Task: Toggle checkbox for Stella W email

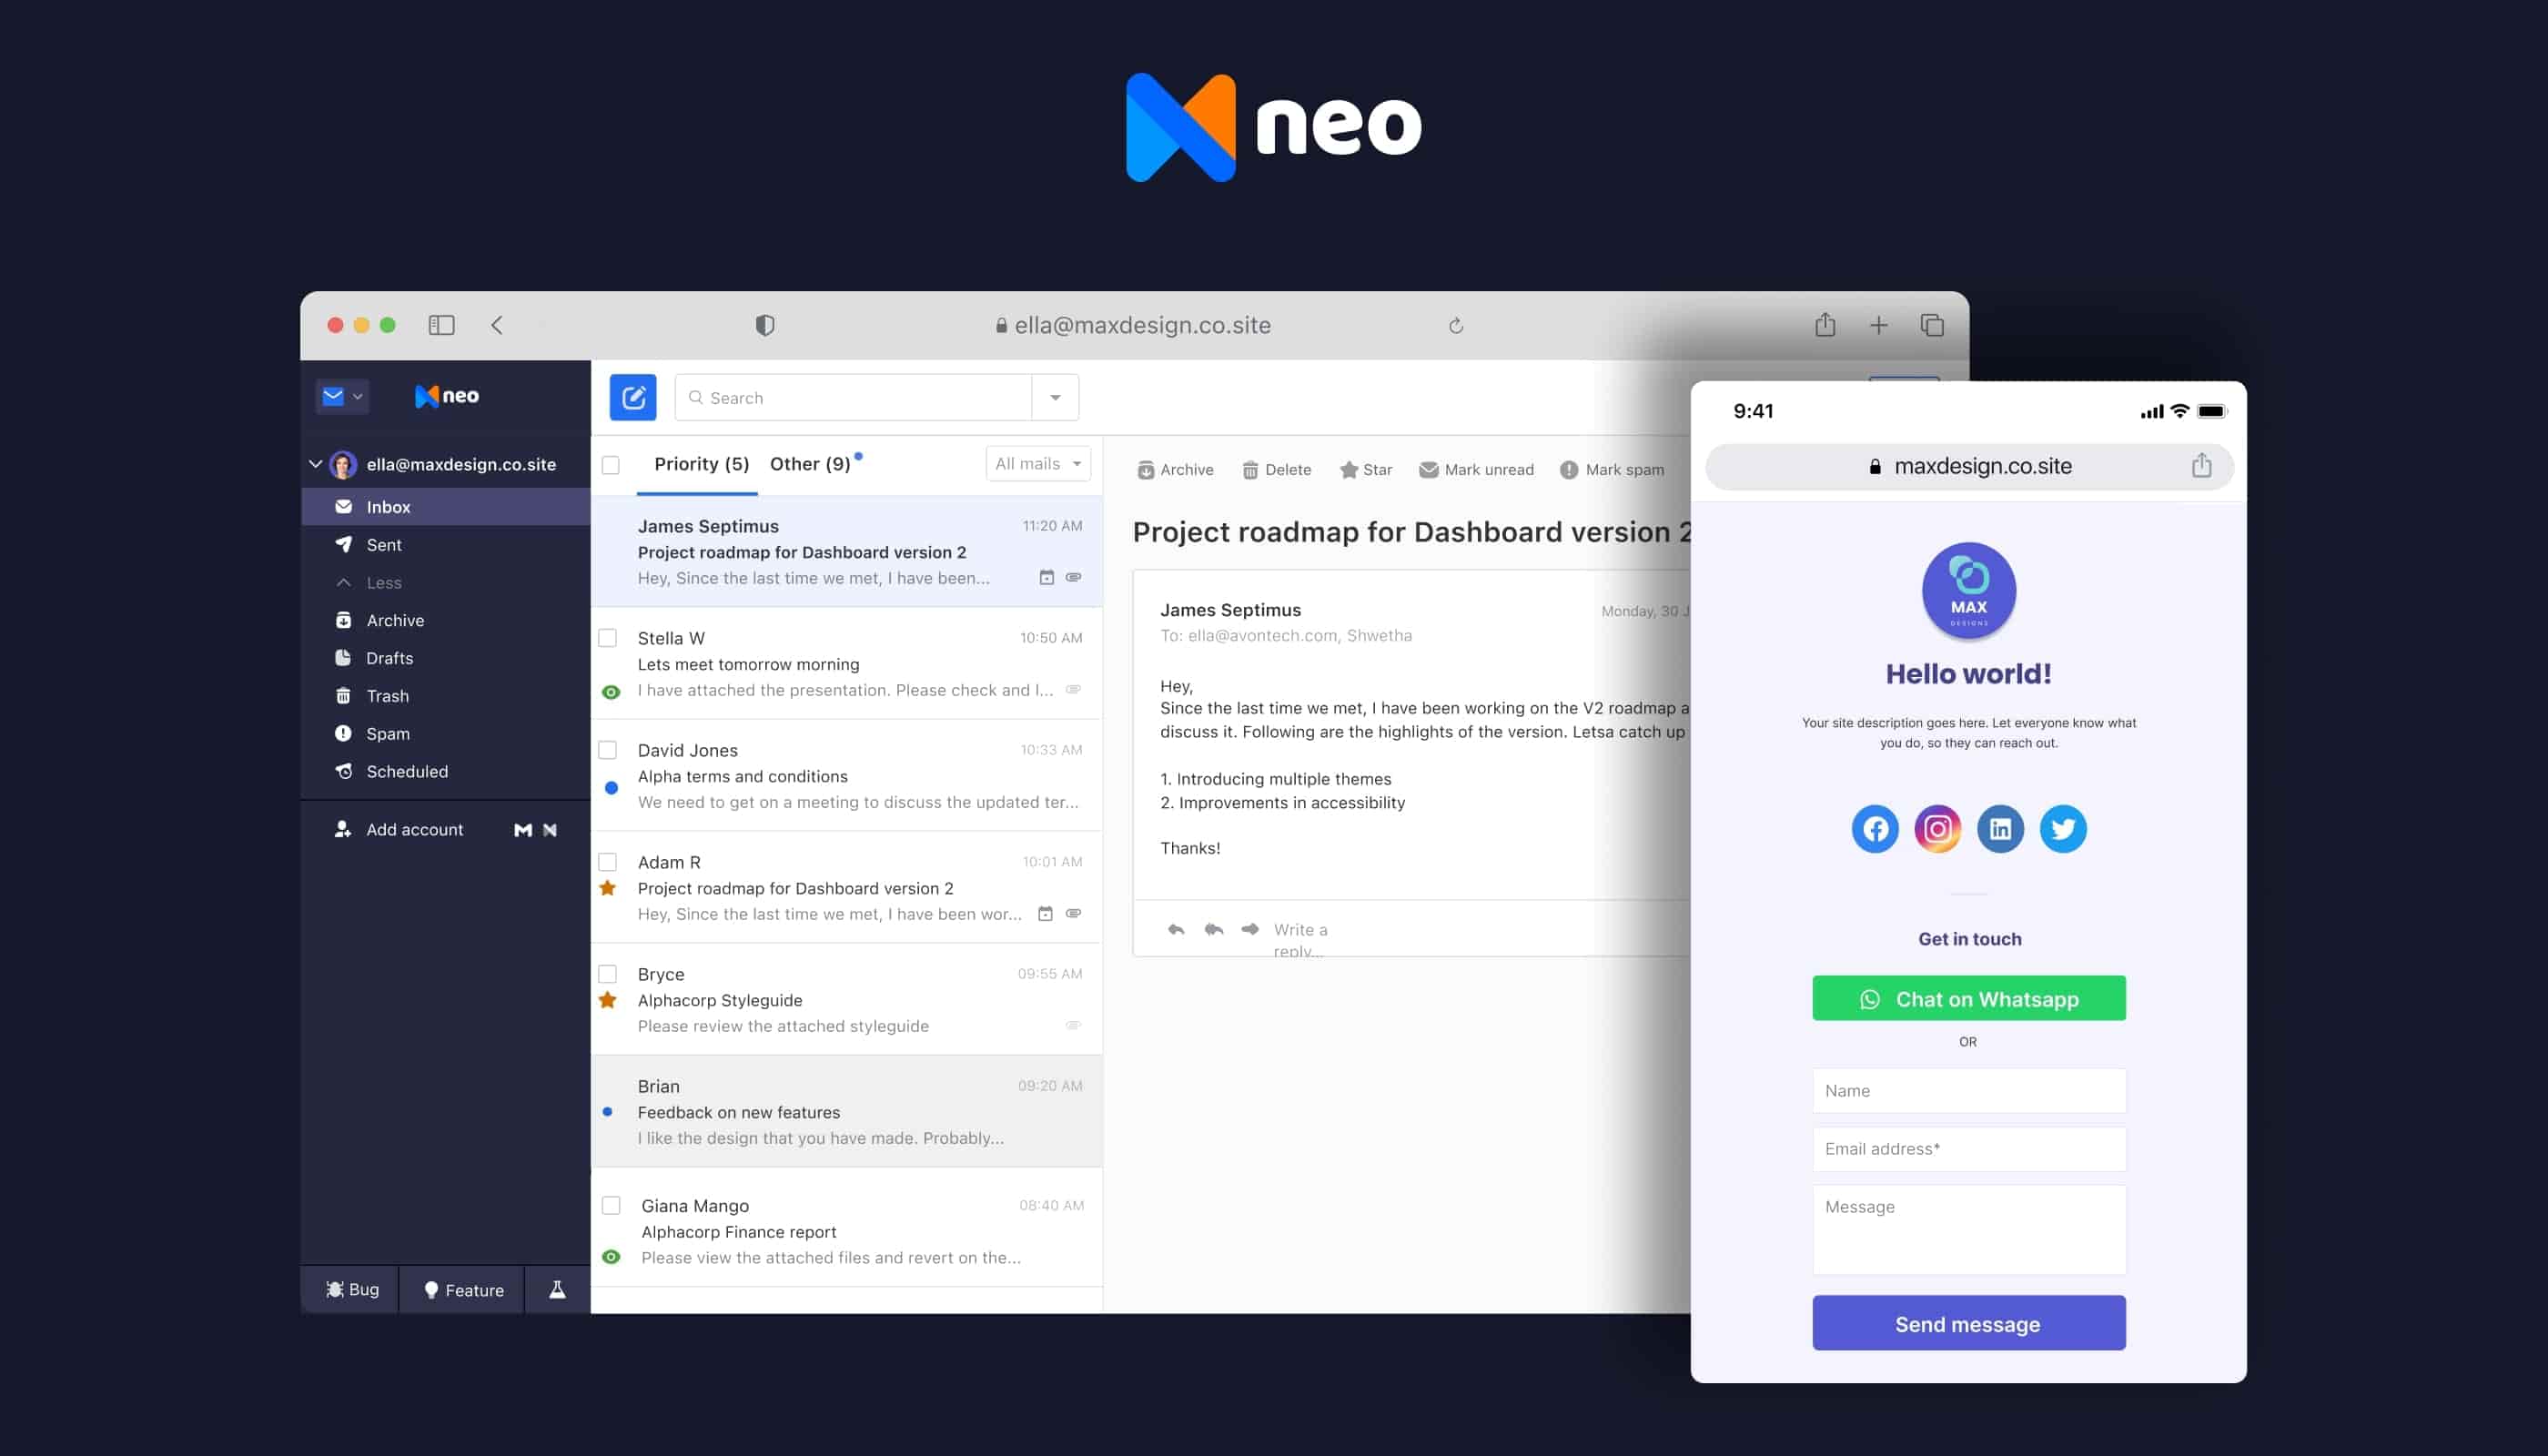Action: [x=612, y=637]
